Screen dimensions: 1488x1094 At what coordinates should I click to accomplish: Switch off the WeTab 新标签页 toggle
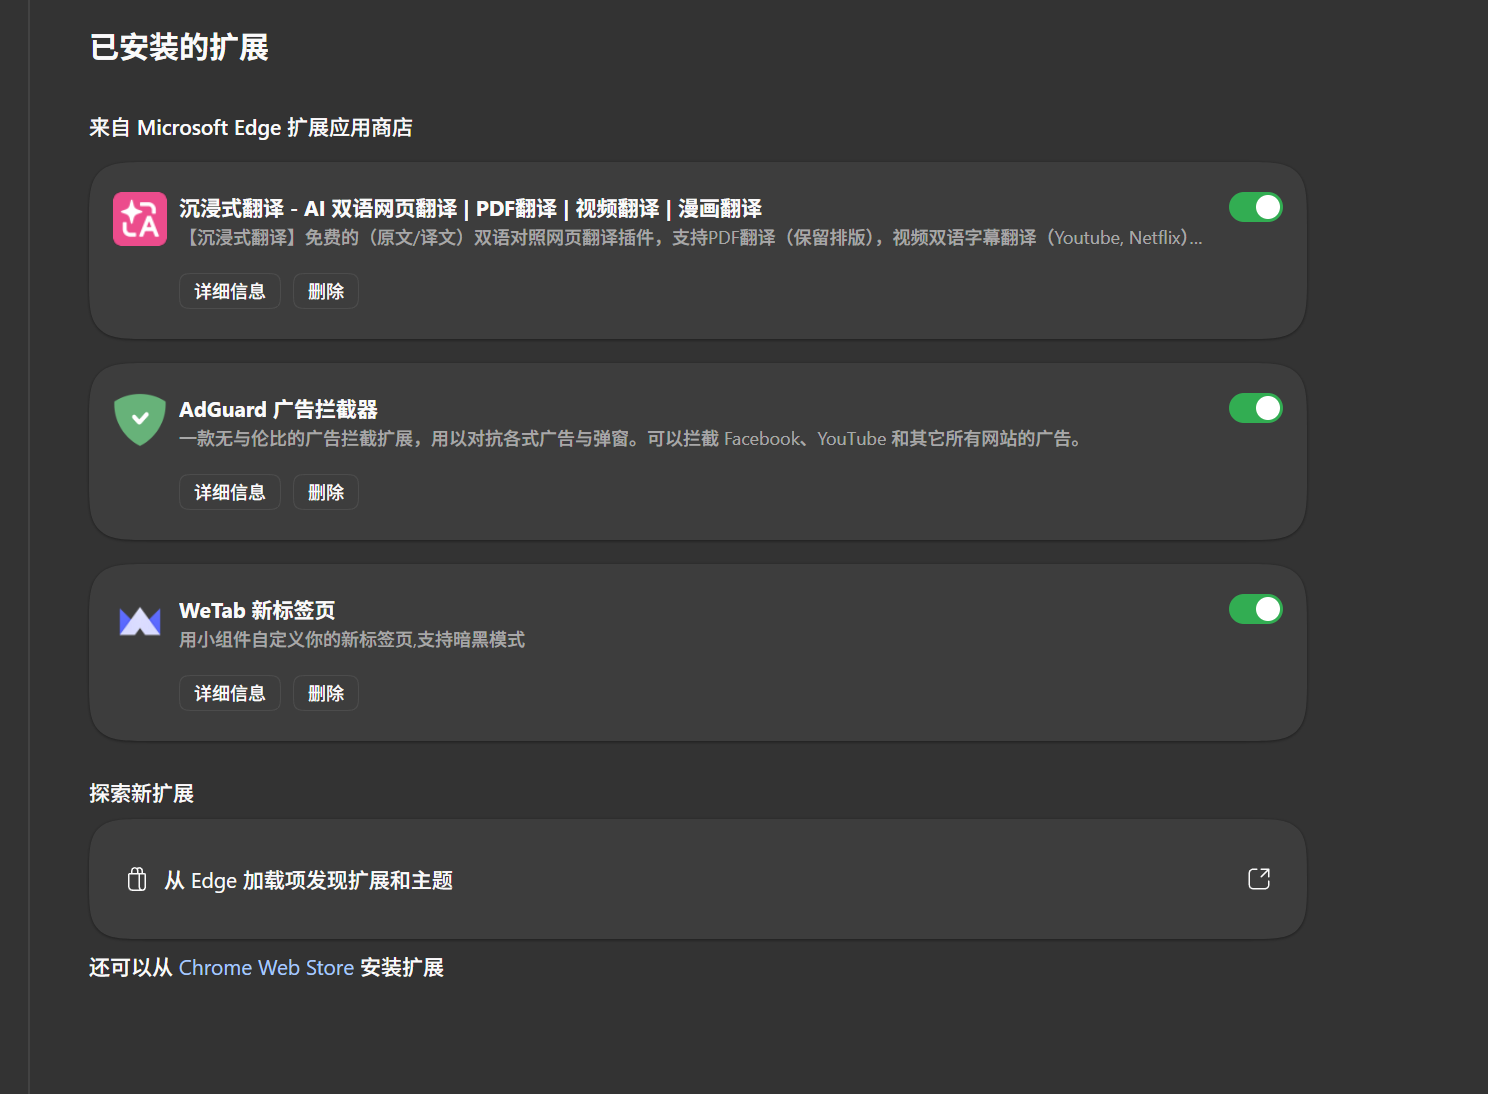[x=1256, y=609]
